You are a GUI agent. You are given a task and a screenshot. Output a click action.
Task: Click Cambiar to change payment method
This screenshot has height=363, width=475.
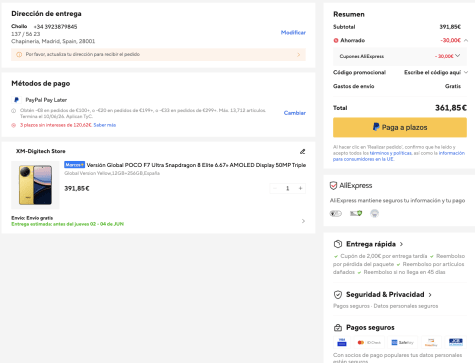[x=295, y=113]
